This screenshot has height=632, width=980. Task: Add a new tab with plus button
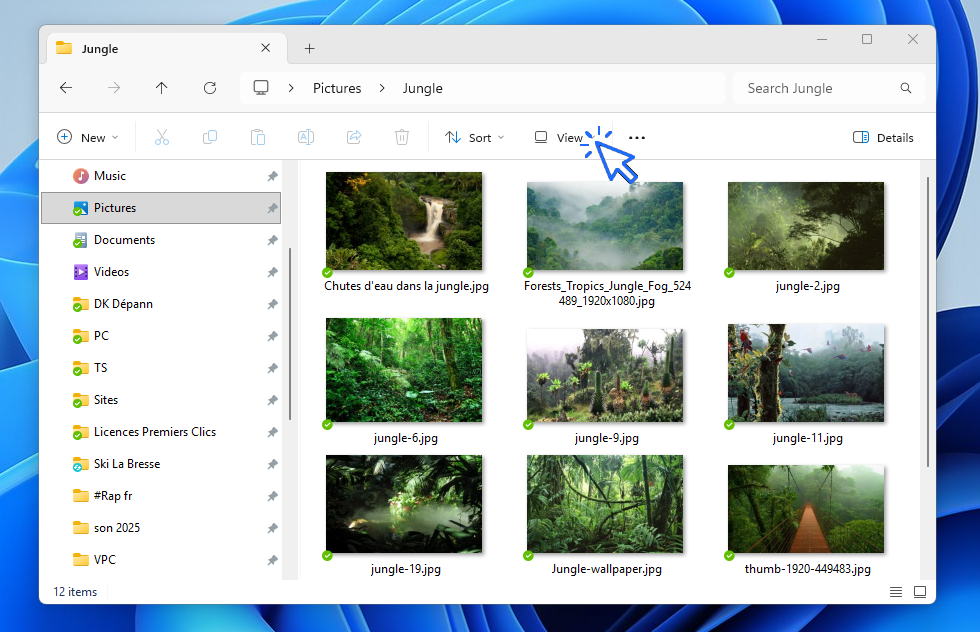[309, 48]
